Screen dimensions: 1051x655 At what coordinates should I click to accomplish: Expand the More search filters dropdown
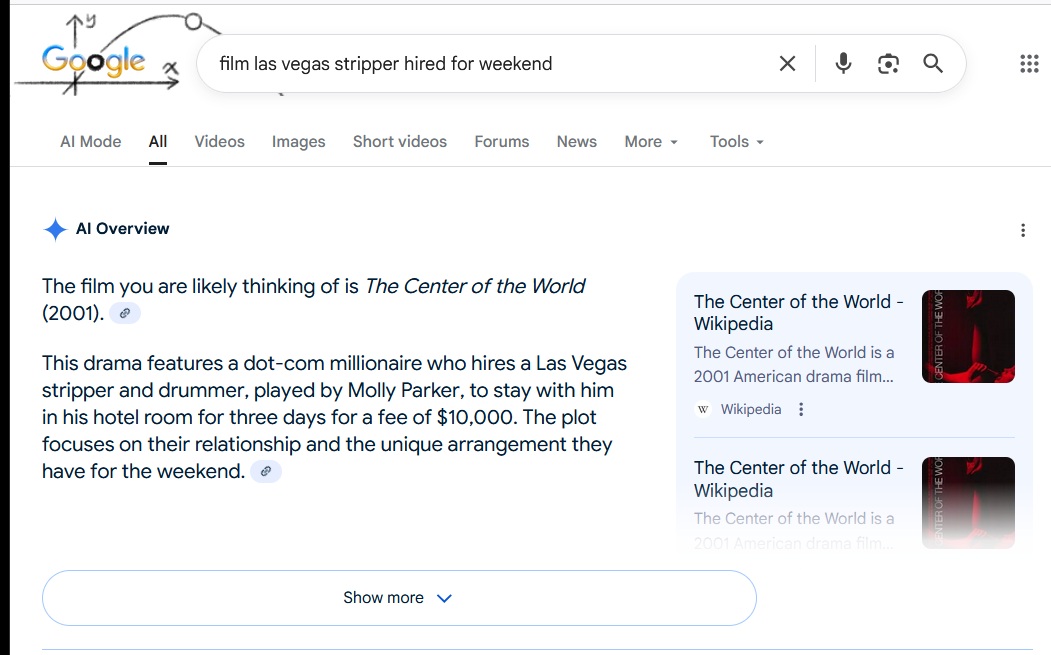tap(651, 142)
